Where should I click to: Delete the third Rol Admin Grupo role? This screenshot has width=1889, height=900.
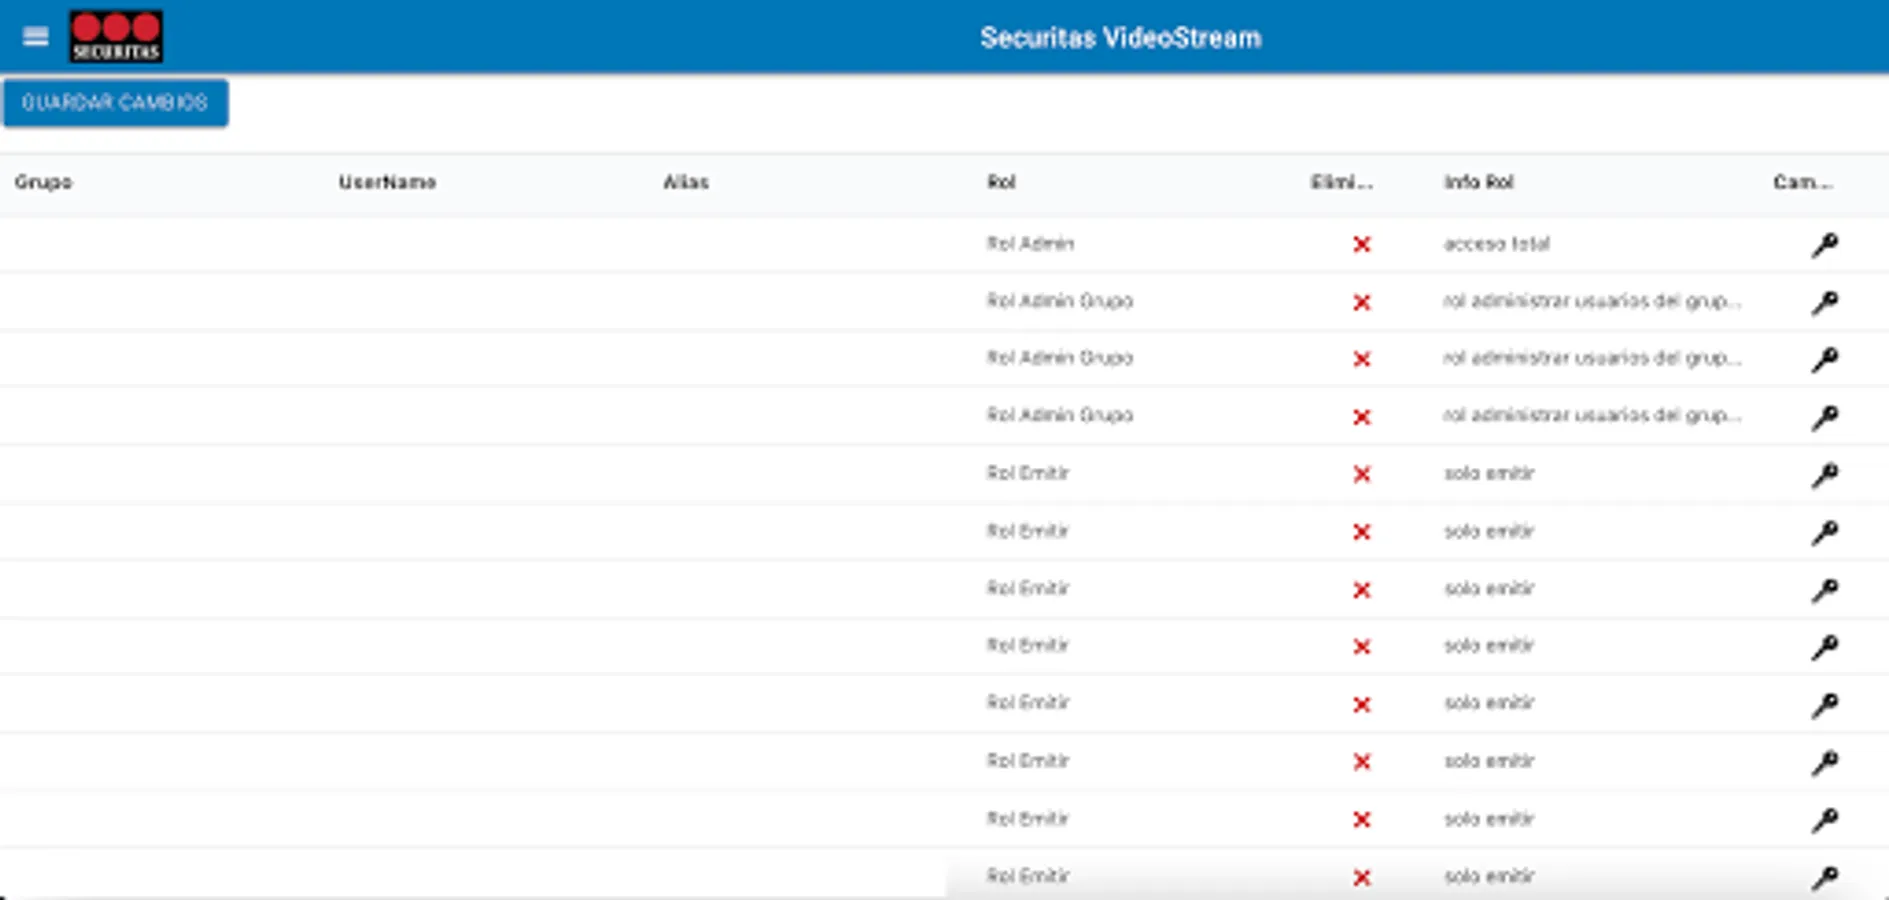(1362, 416)
